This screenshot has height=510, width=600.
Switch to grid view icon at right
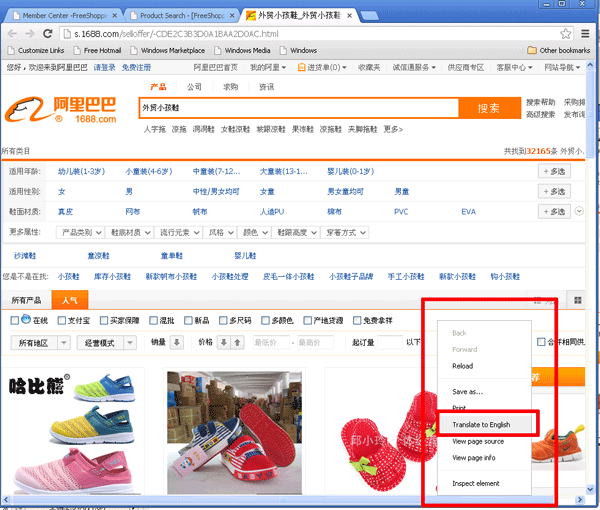578,300
